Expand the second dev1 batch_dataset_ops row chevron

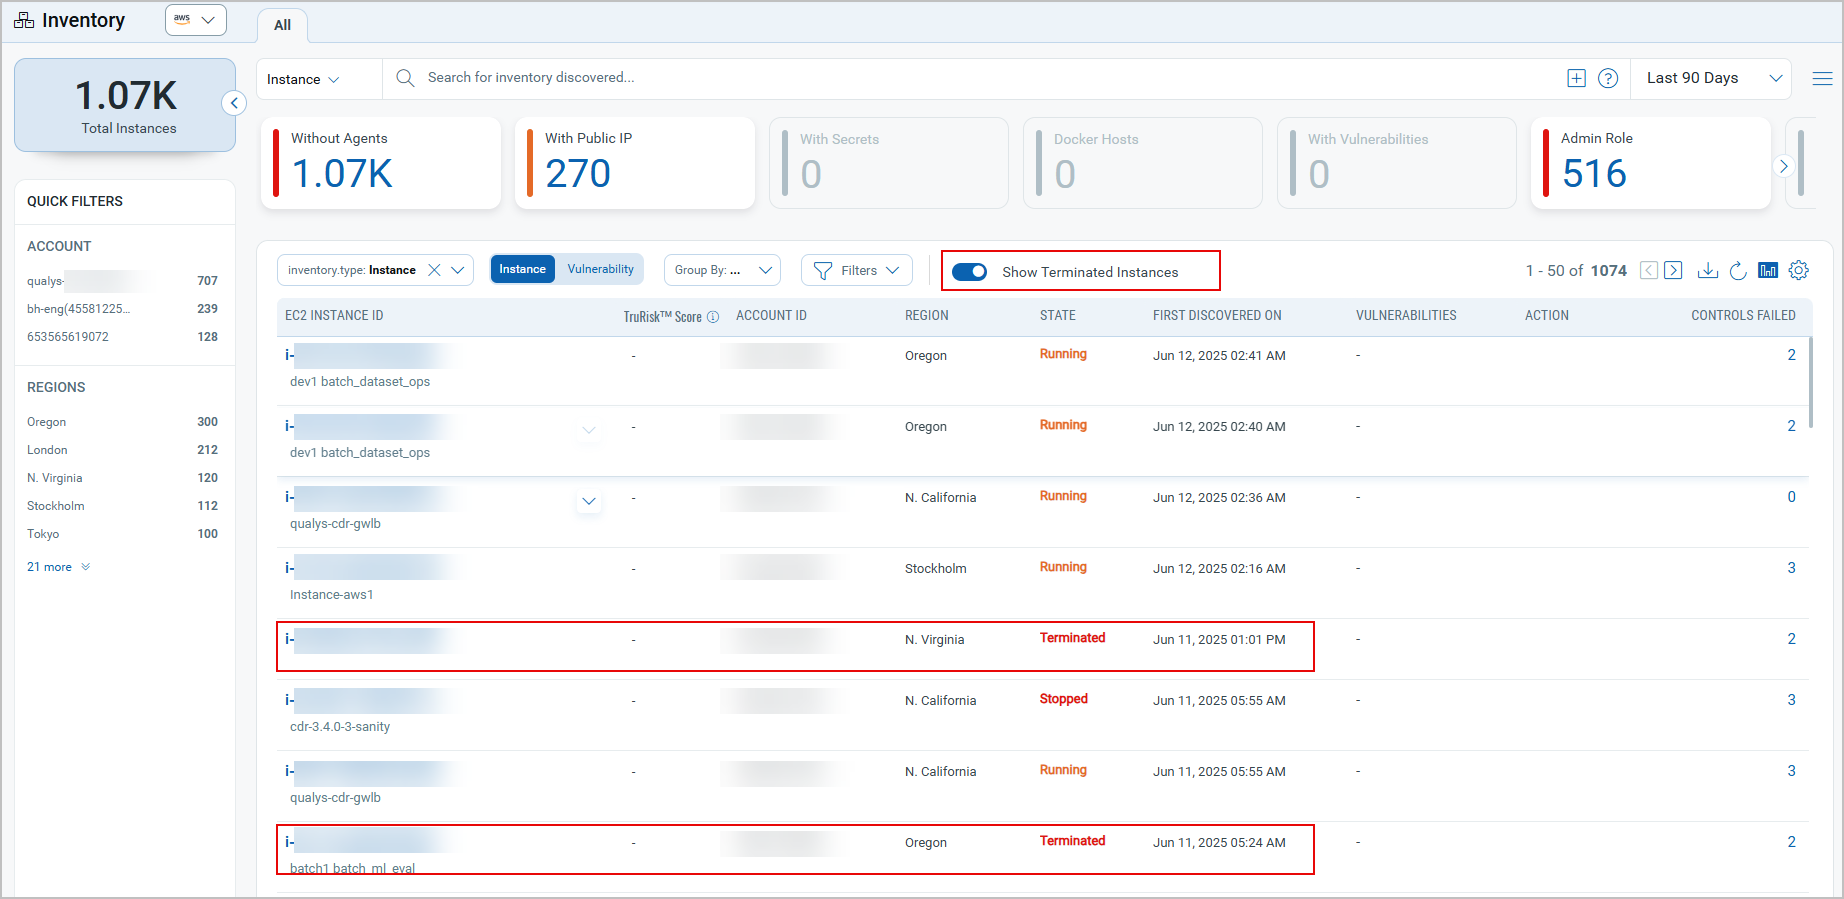click(x=589, y=430)
